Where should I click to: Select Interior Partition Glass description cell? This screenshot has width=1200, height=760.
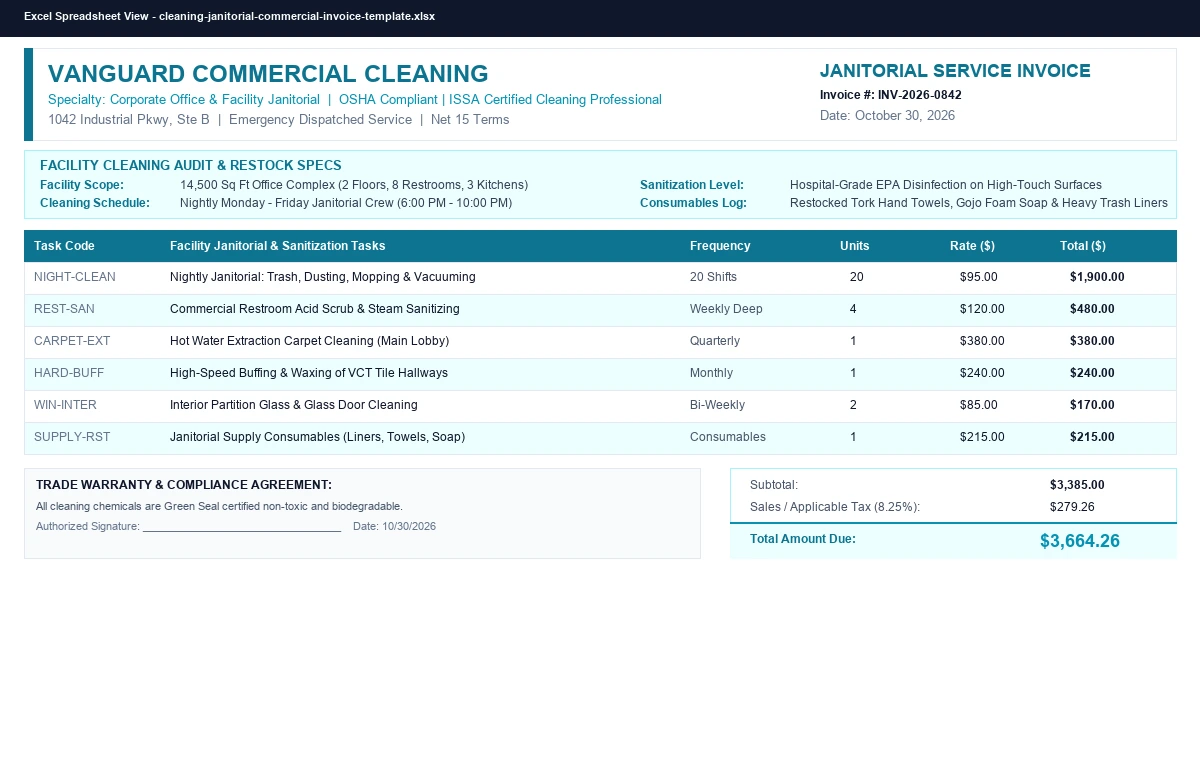pos(294,405)
